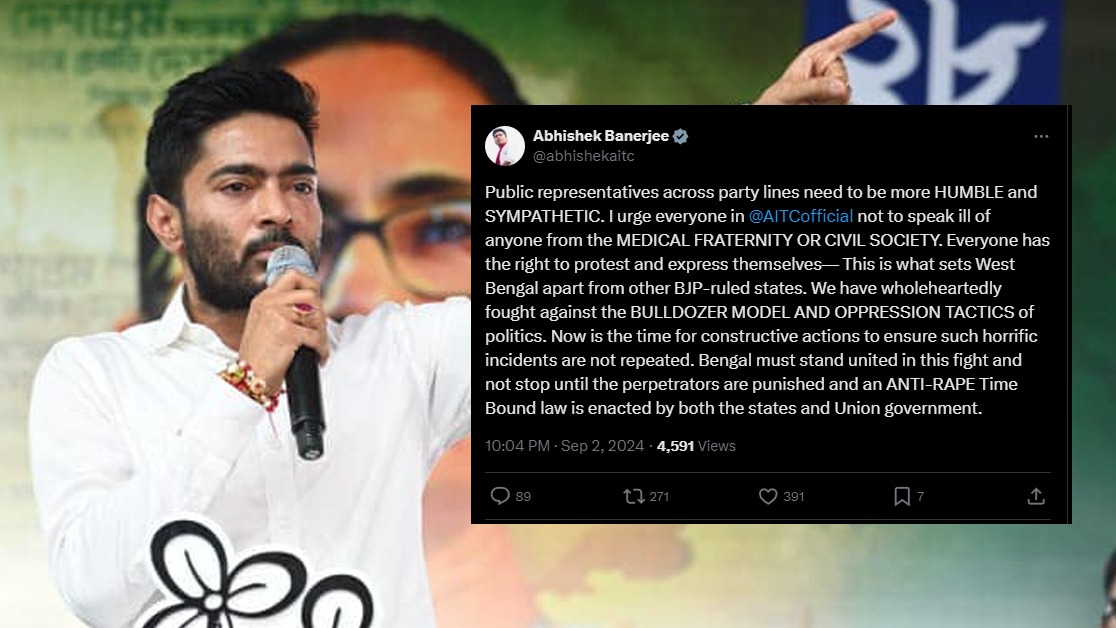The image size is (1116, 628).
Task: Click the reply speech bubble icon
Action: 500,496
